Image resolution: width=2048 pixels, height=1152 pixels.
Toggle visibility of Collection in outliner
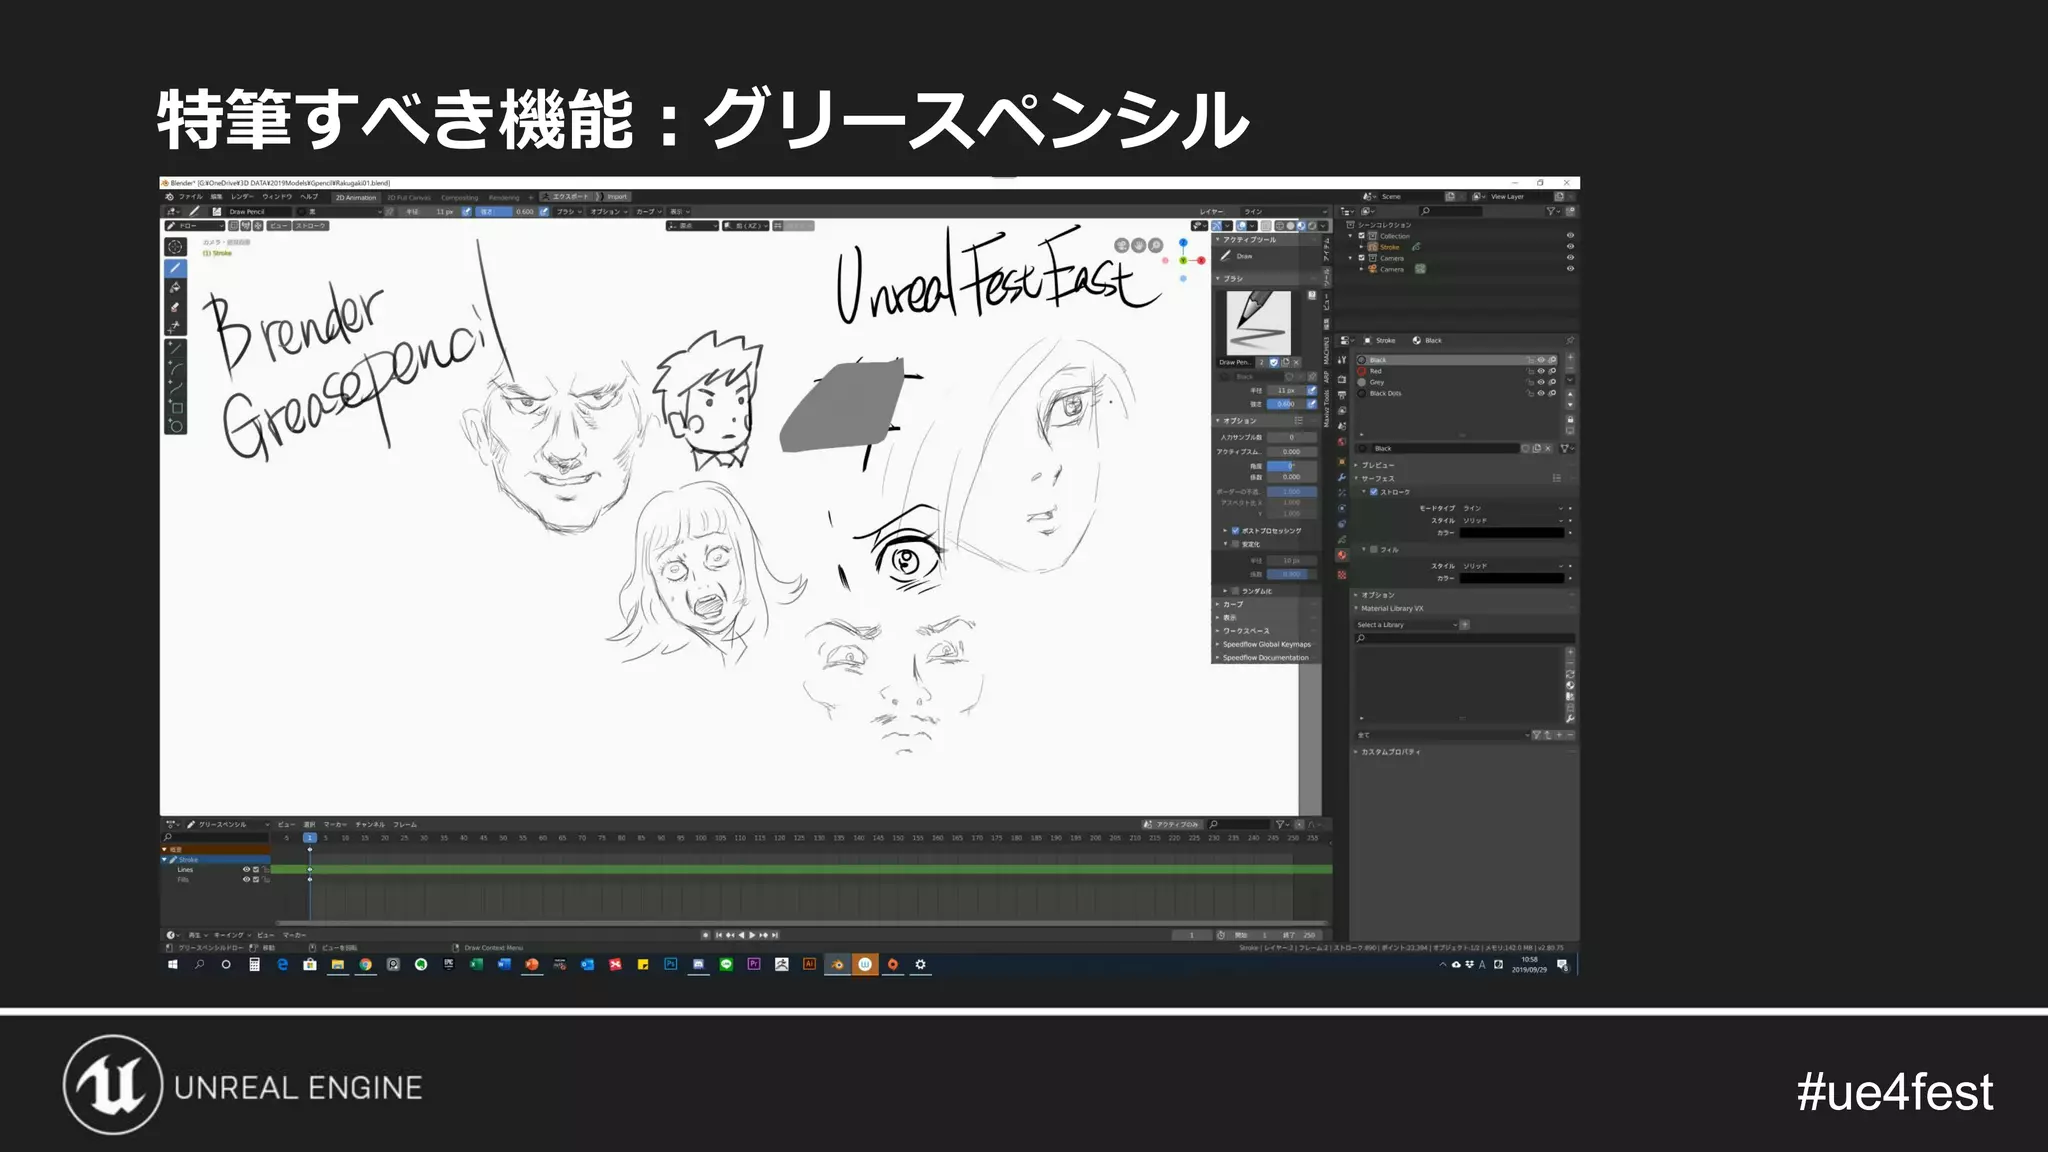1570,236
